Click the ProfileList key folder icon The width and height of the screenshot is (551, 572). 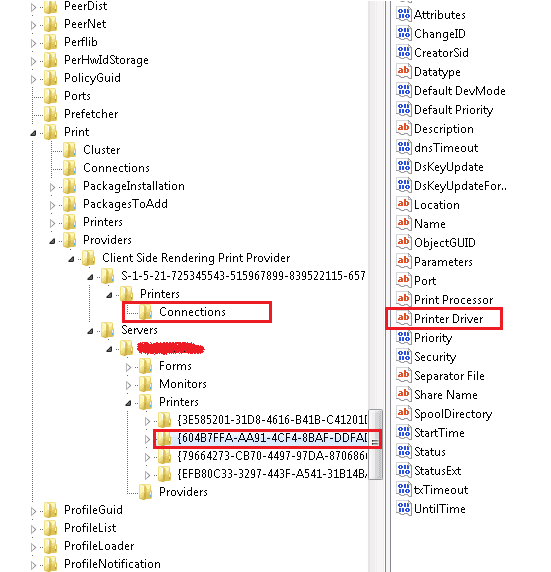pos(51,527)
